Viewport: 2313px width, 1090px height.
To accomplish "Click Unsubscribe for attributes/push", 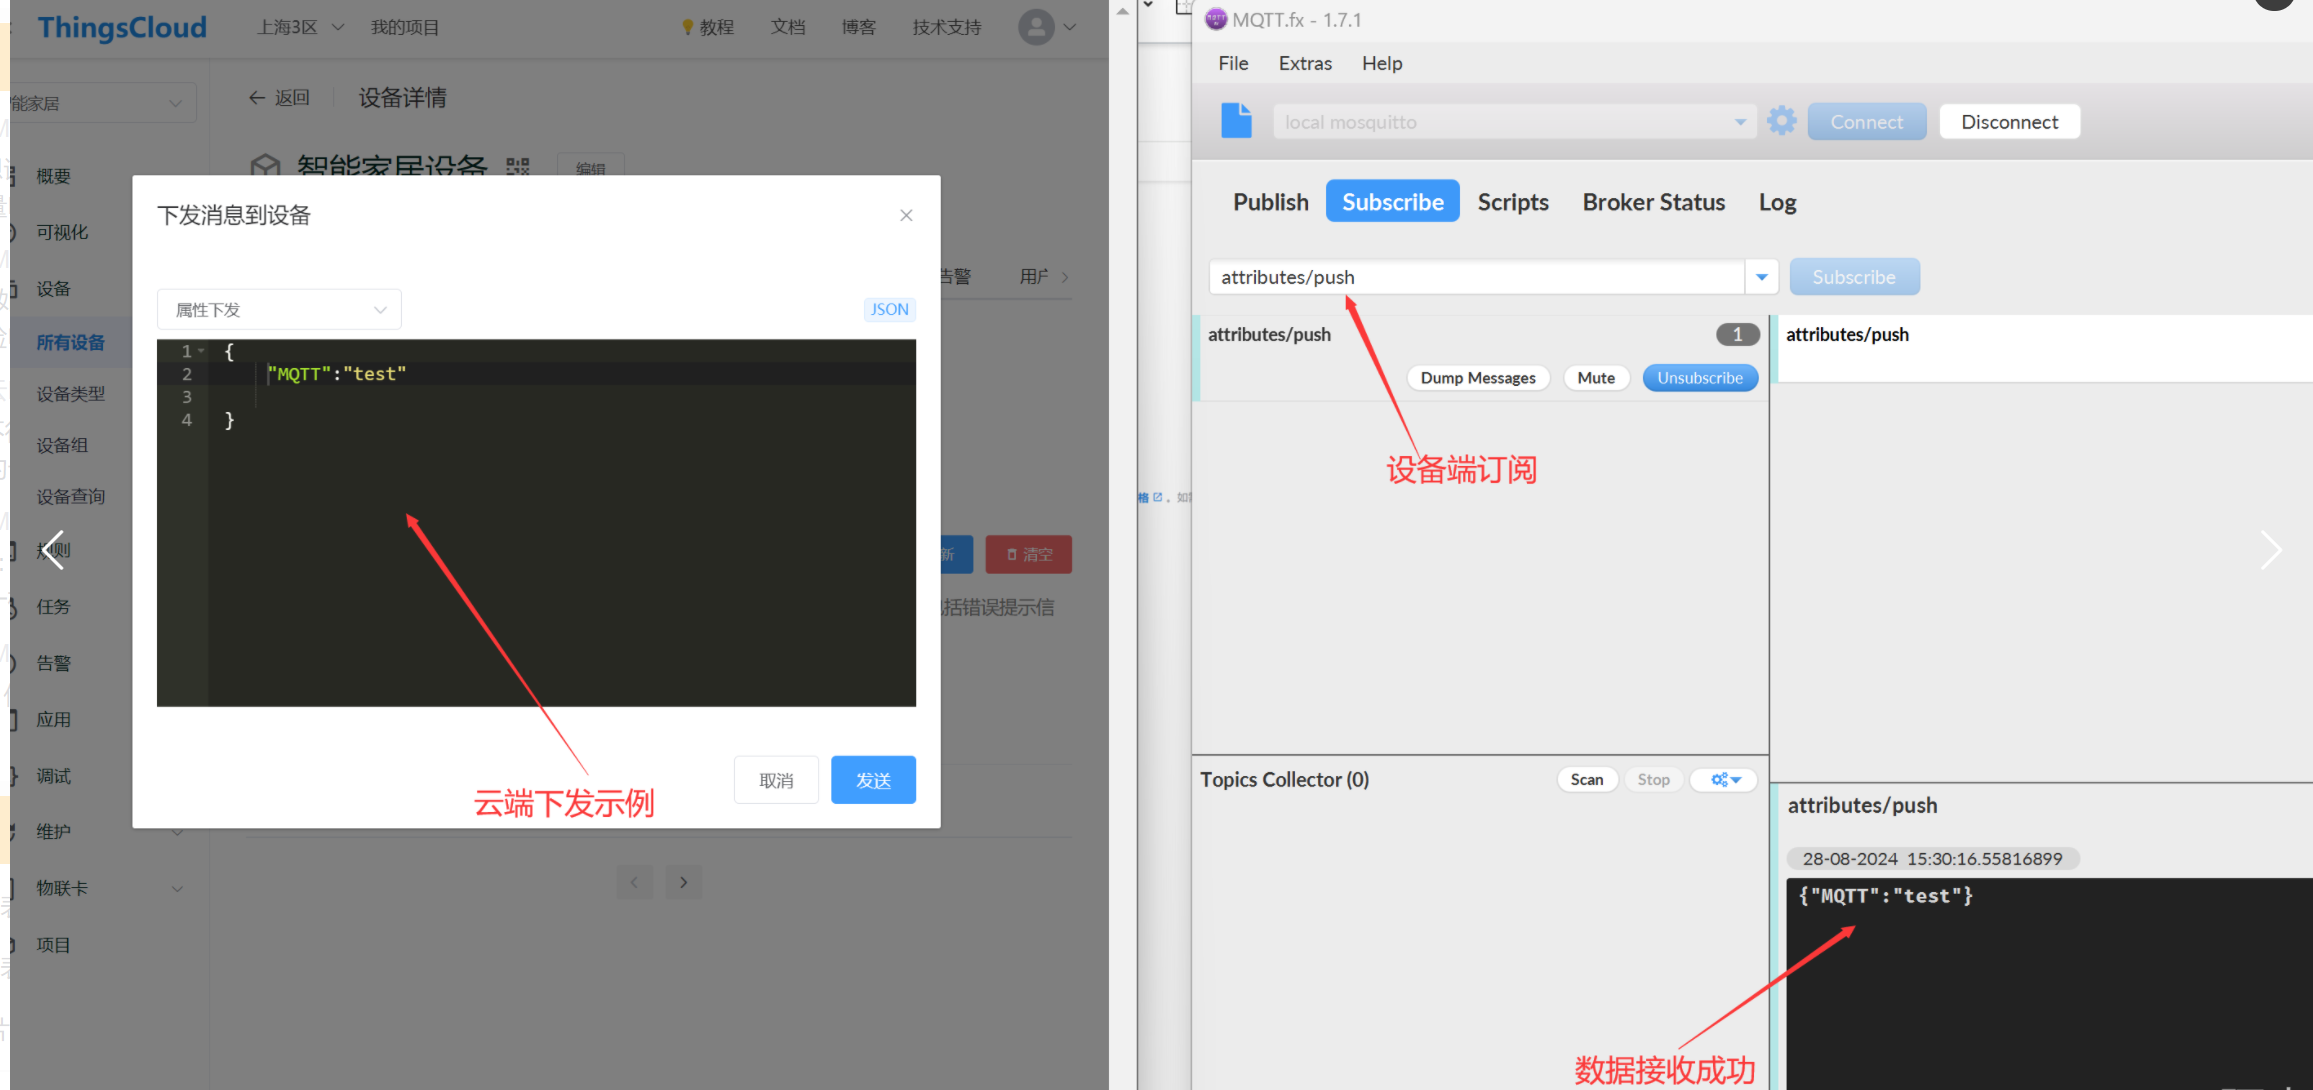I will tap(1700, 378).
